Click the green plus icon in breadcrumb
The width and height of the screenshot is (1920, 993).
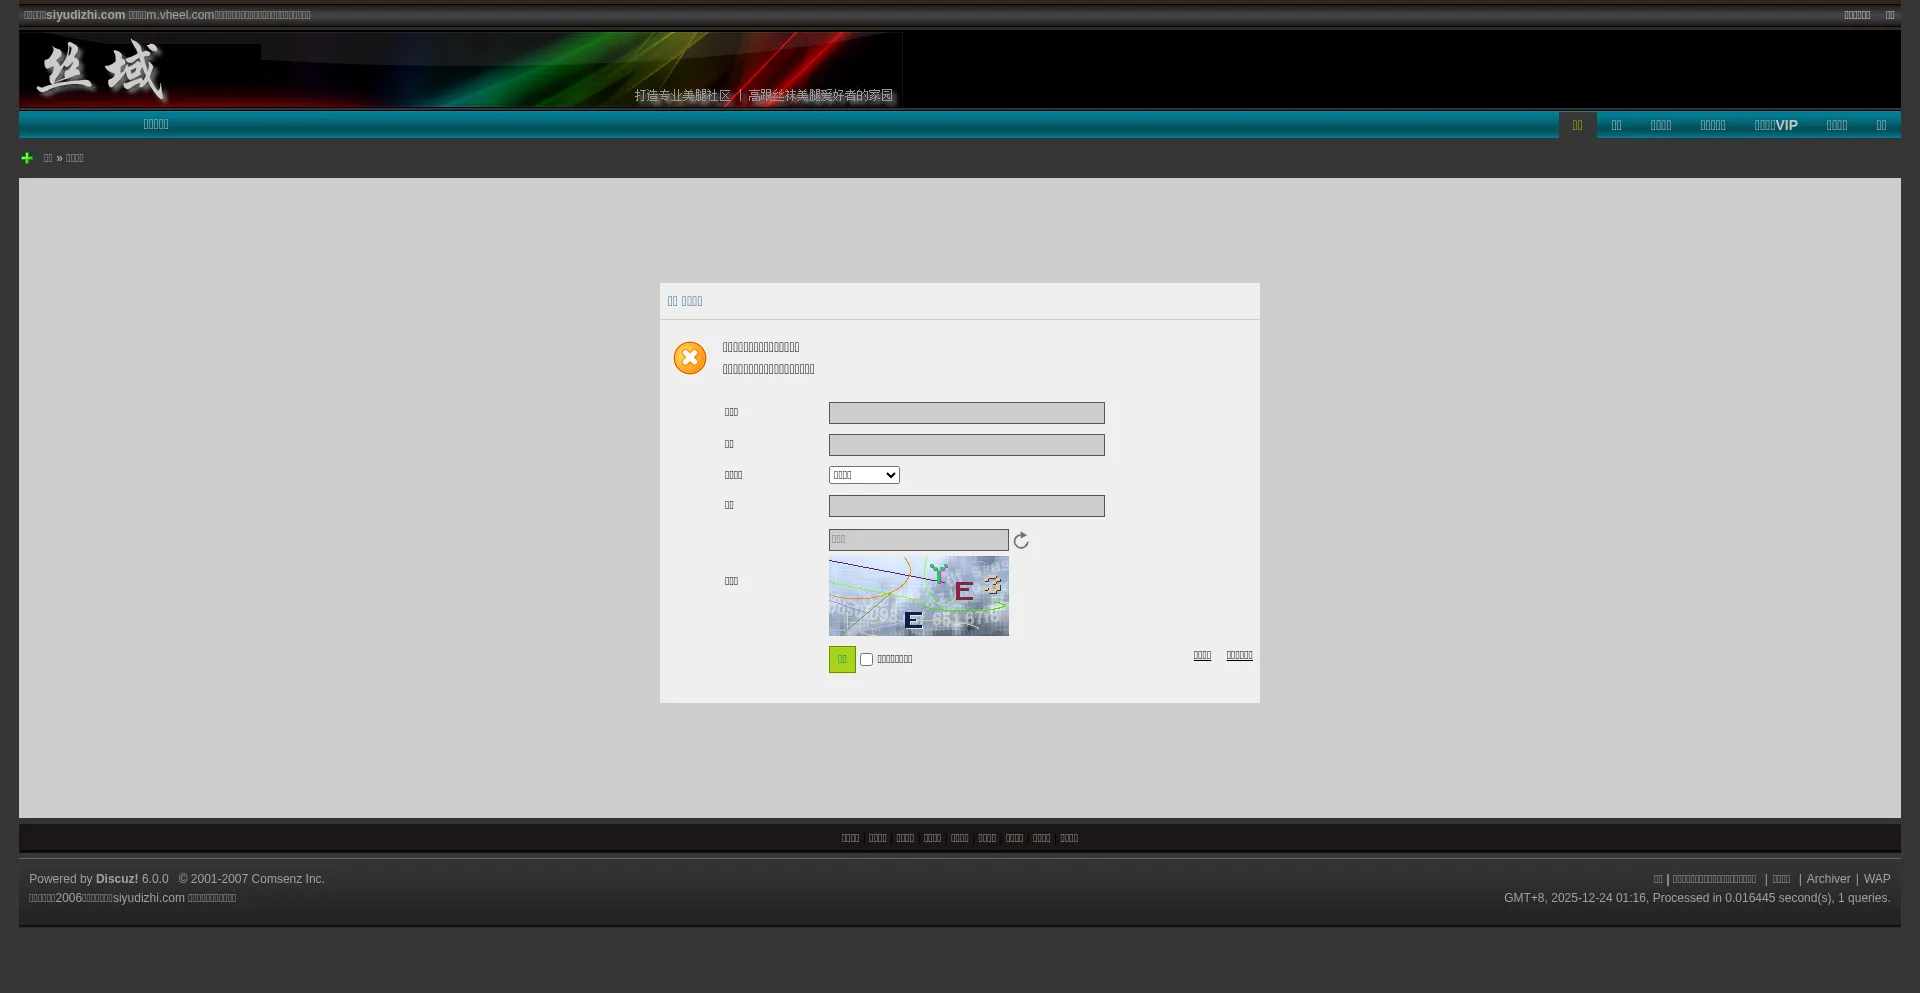(x=27, y=158)
